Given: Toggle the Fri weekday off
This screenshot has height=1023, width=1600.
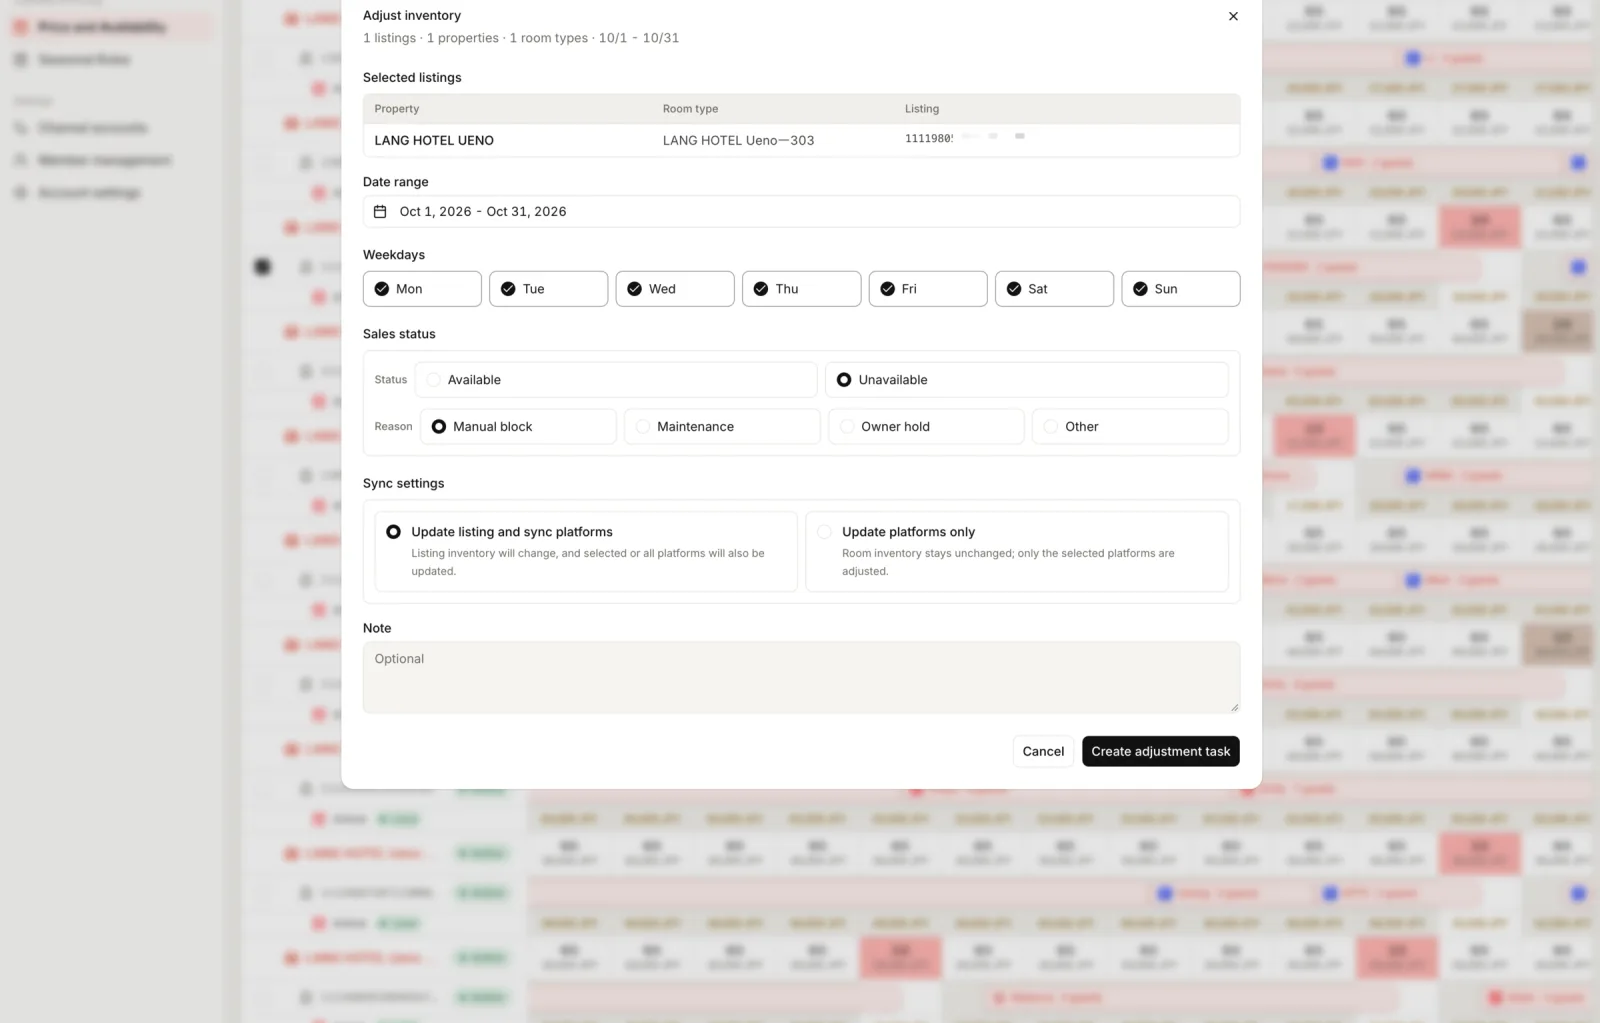Looking at the screenshot, I should [928, 289].
